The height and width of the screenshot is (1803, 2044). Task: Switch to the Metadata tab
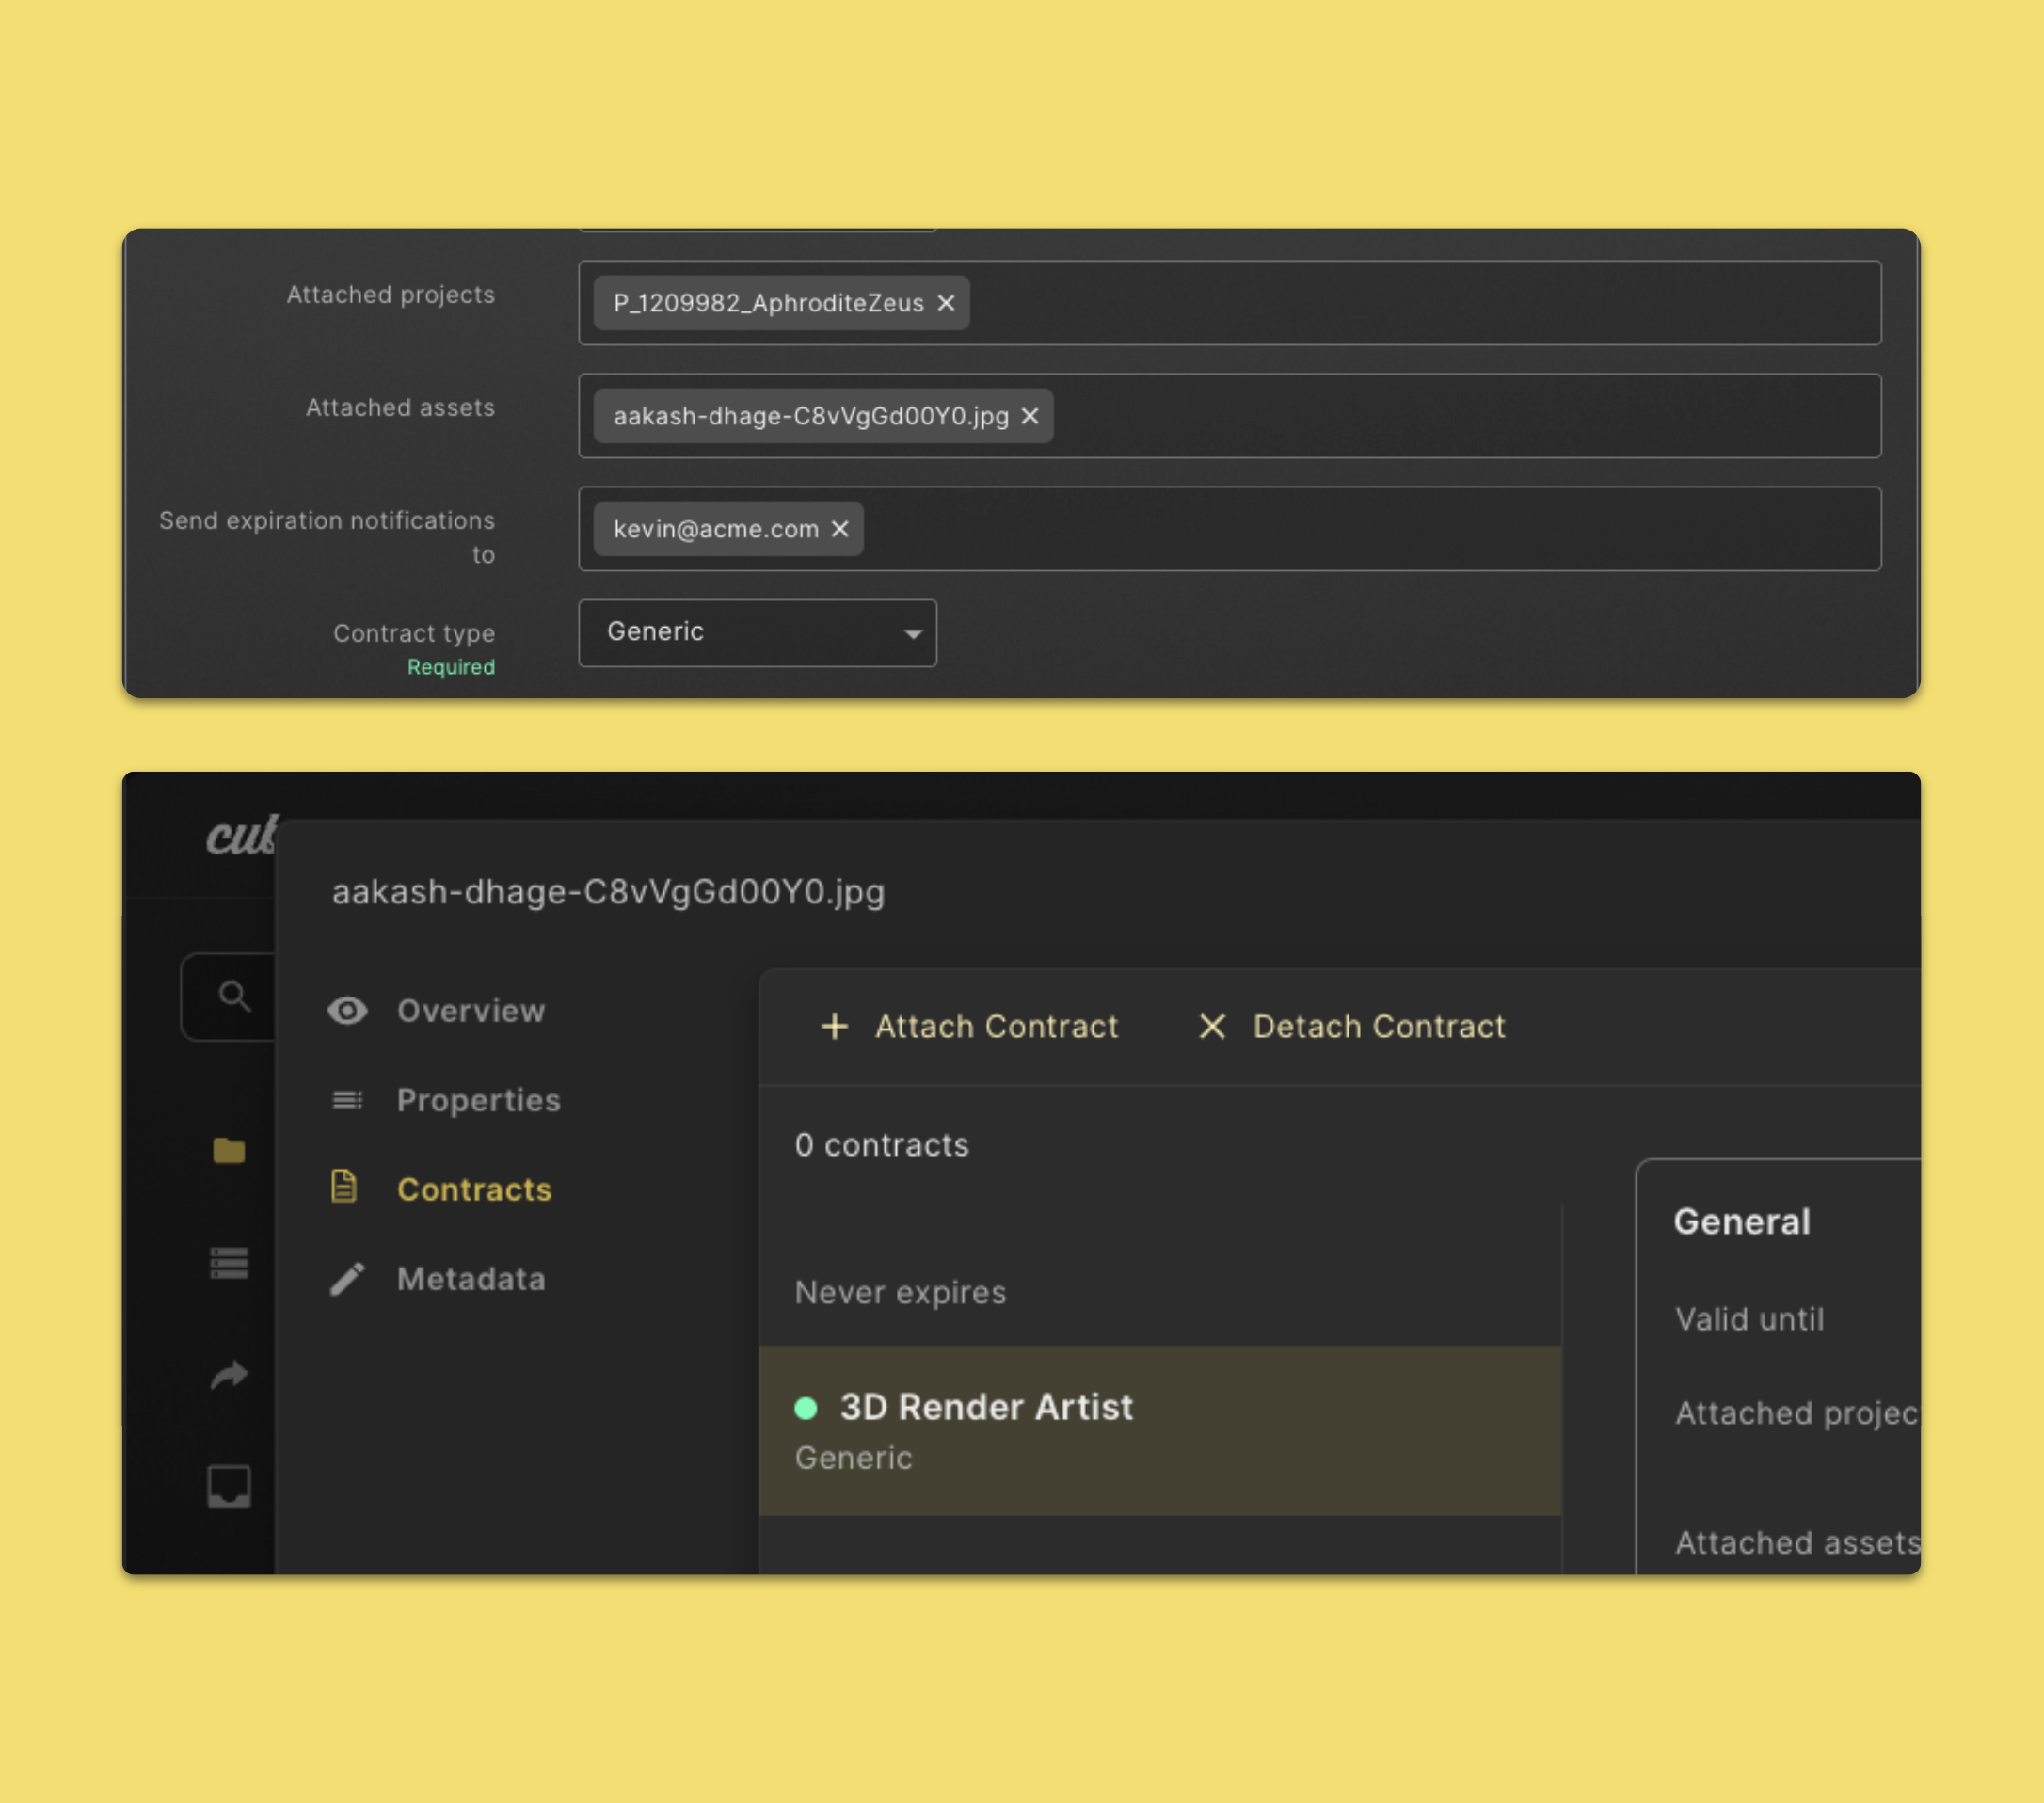[x=471, y=1279]
